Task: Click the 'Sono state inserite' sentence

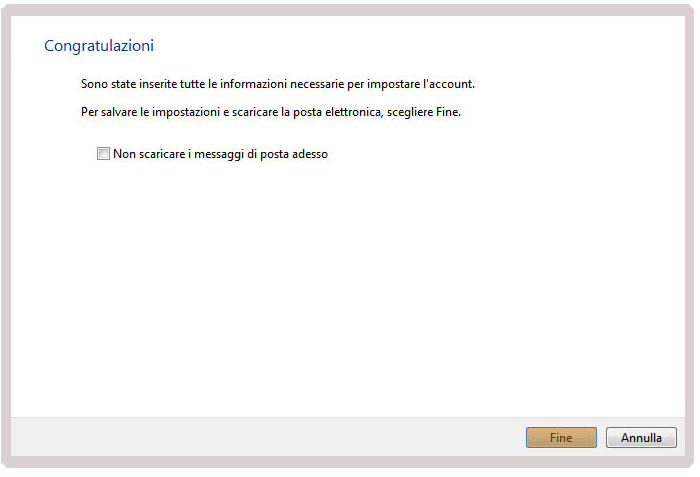Action: [278, 84]
